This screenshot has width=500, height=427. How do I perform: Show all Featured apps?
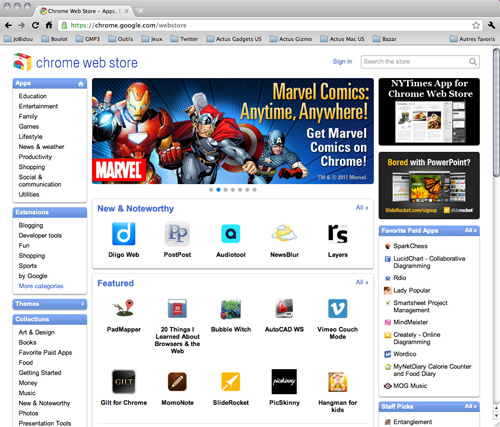(x=362, y=282)
